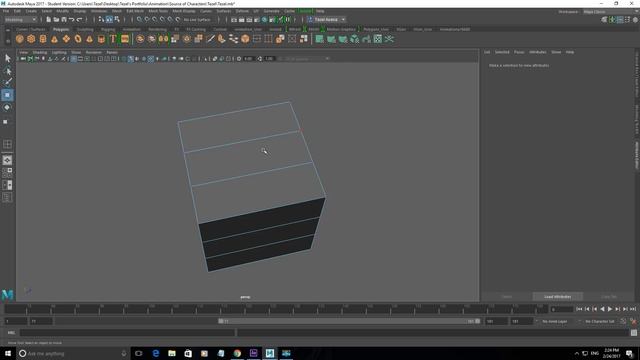The width and height of the screenshot is (640, 360).
Task: Click the polygon Type text shelf icon
Action: (113, 39)
